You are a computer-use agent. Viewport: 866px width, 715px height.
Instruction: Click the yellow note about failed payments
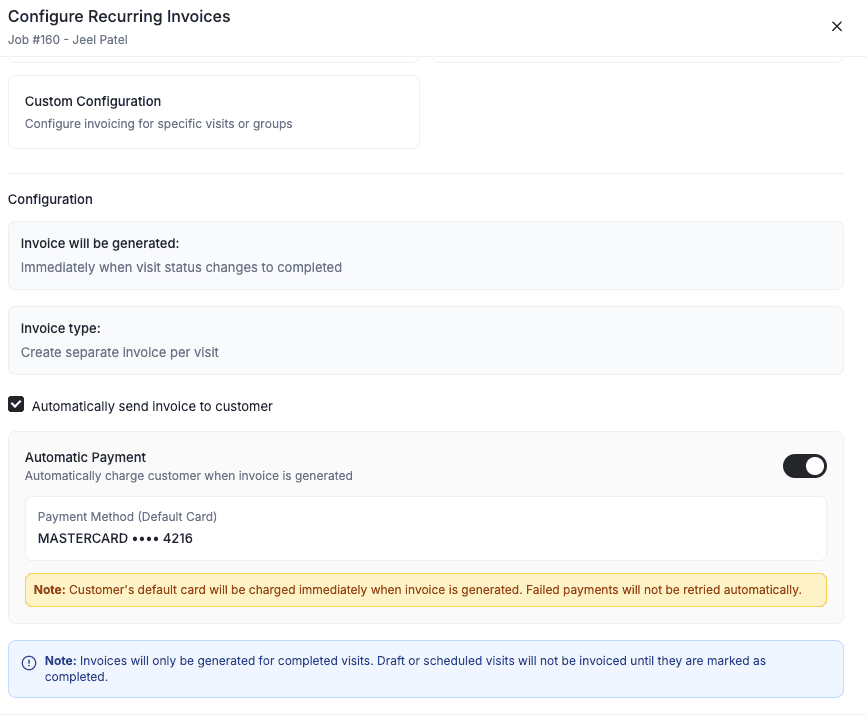(426, 590)
